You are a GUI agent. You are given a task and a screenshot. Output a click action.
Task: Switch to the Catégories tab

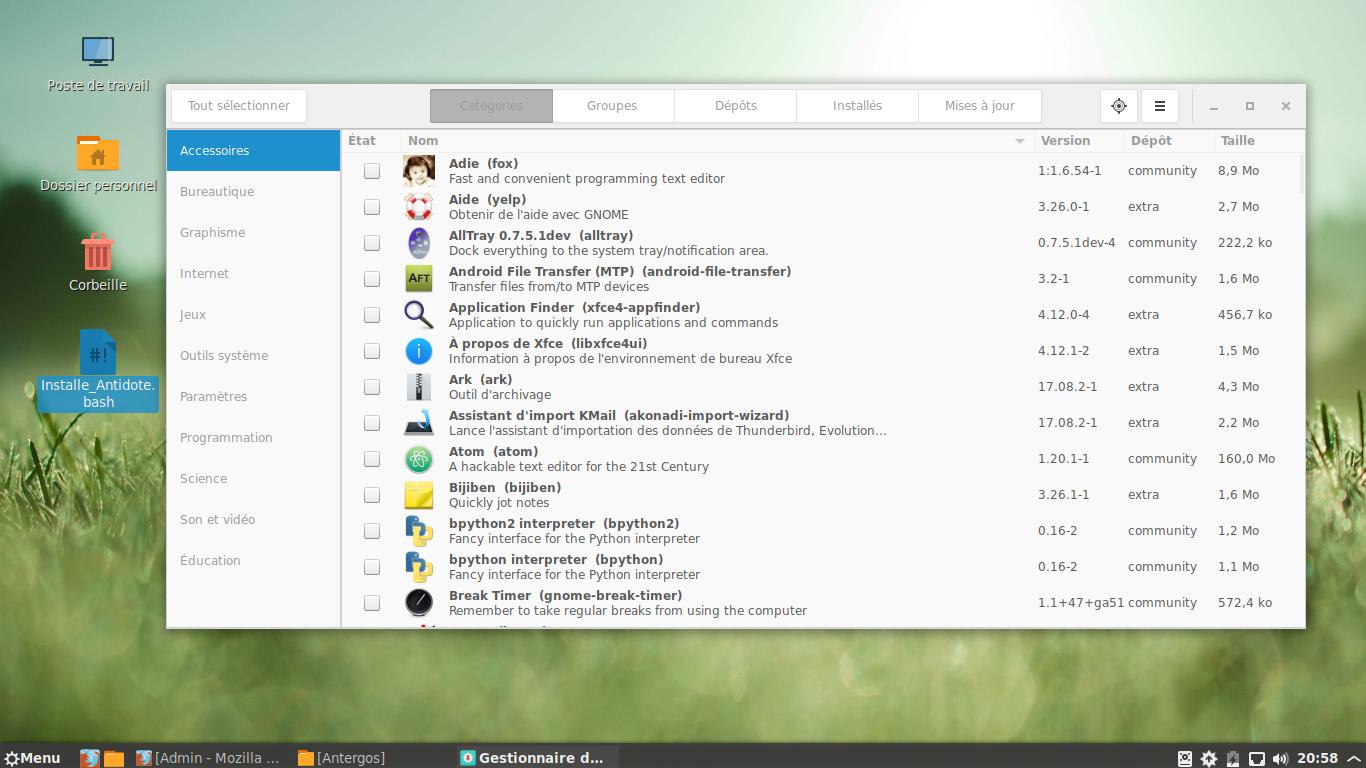[x=491, y=106]
